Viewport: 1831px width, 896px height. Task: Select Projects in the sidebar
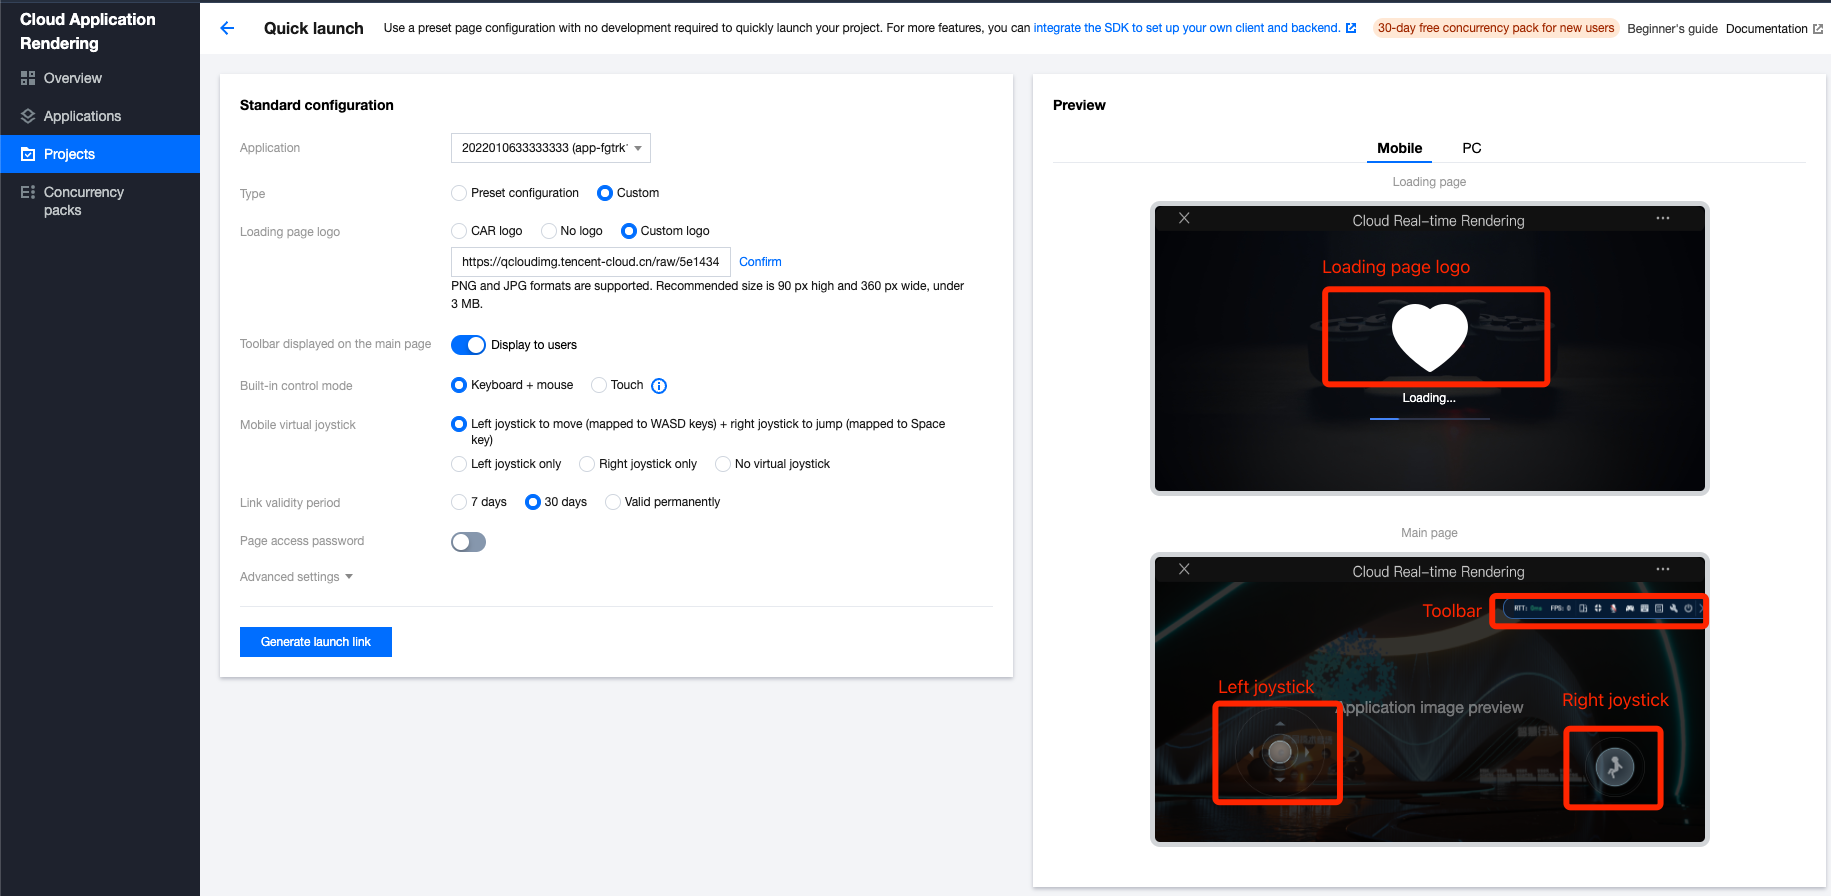(x=100, y=154)
